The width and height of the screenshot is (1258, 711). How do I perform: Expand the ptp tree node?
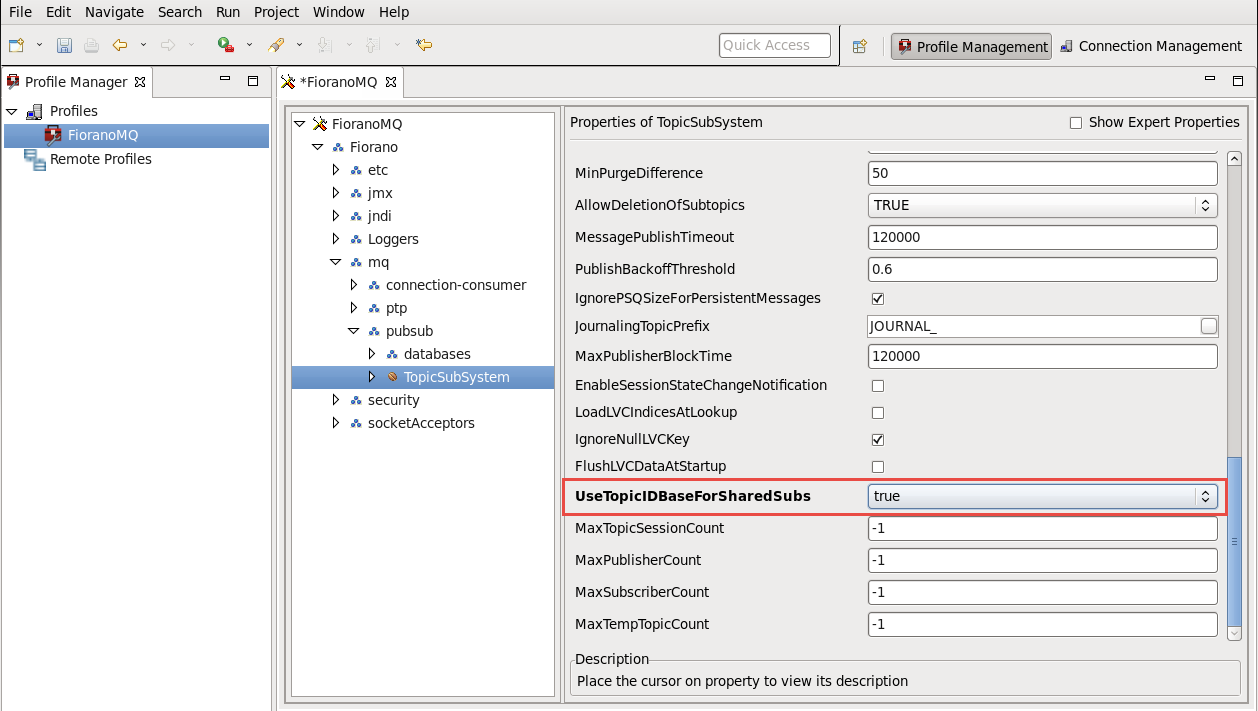click(354, 308)
